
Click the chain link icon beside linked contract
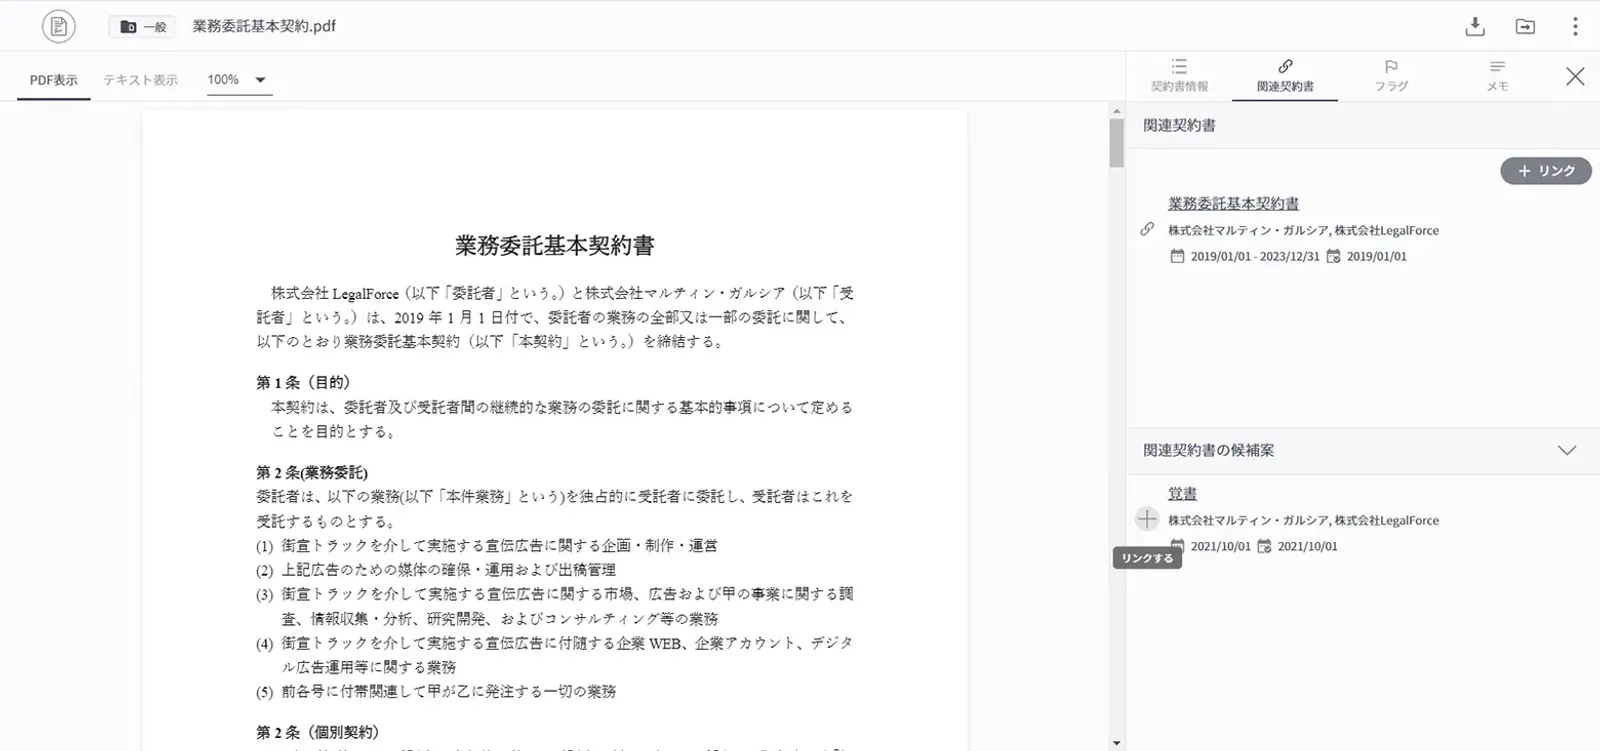1147,229
